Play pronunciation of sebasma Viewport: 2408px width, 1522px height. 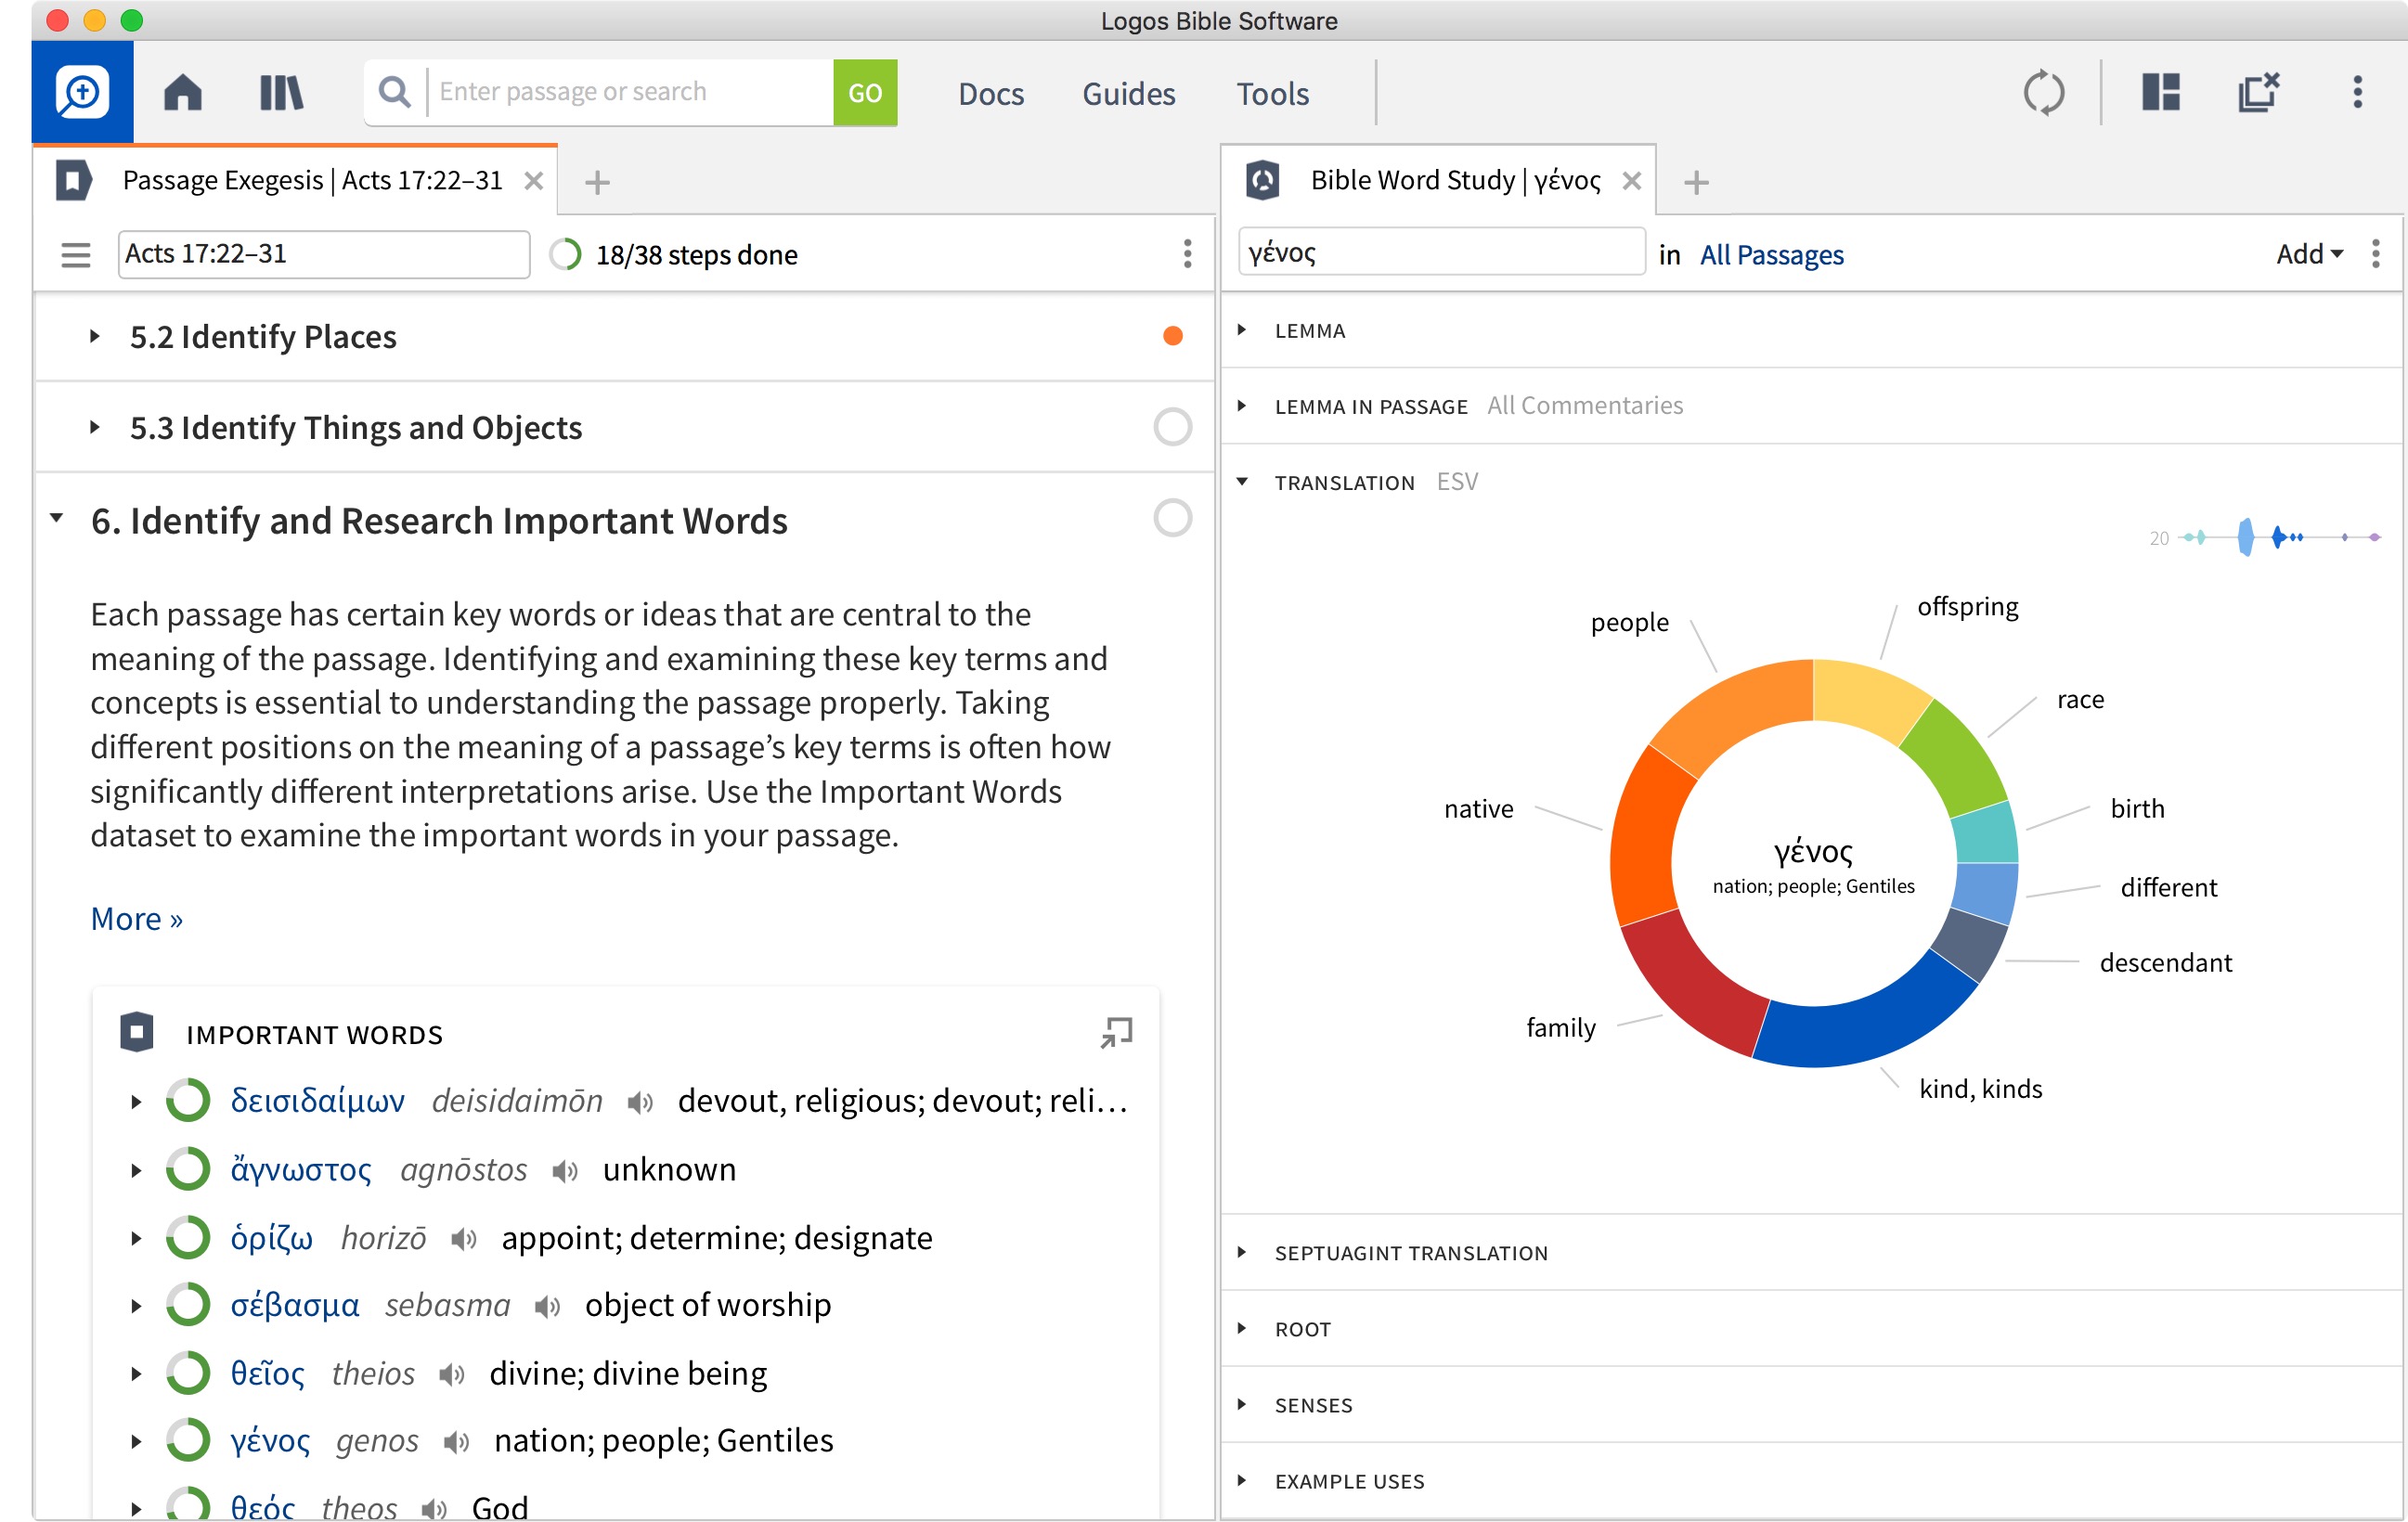(547, 1306)
